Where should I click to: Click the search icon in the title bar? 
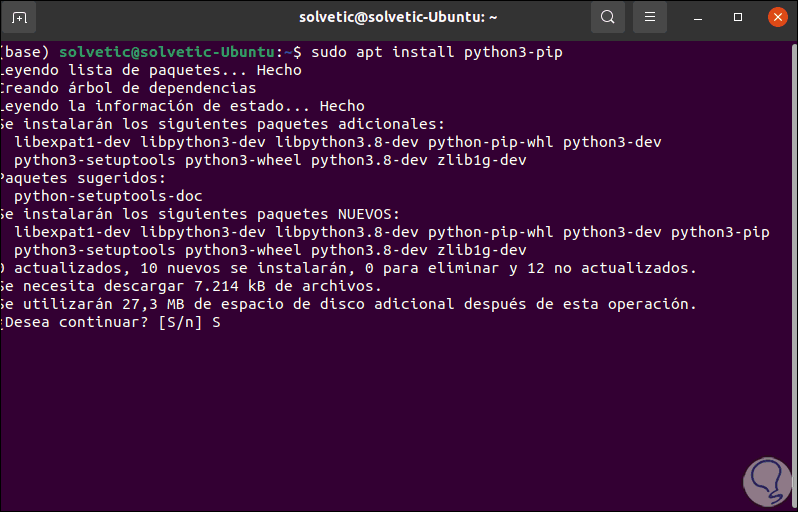tap(607, 17)
